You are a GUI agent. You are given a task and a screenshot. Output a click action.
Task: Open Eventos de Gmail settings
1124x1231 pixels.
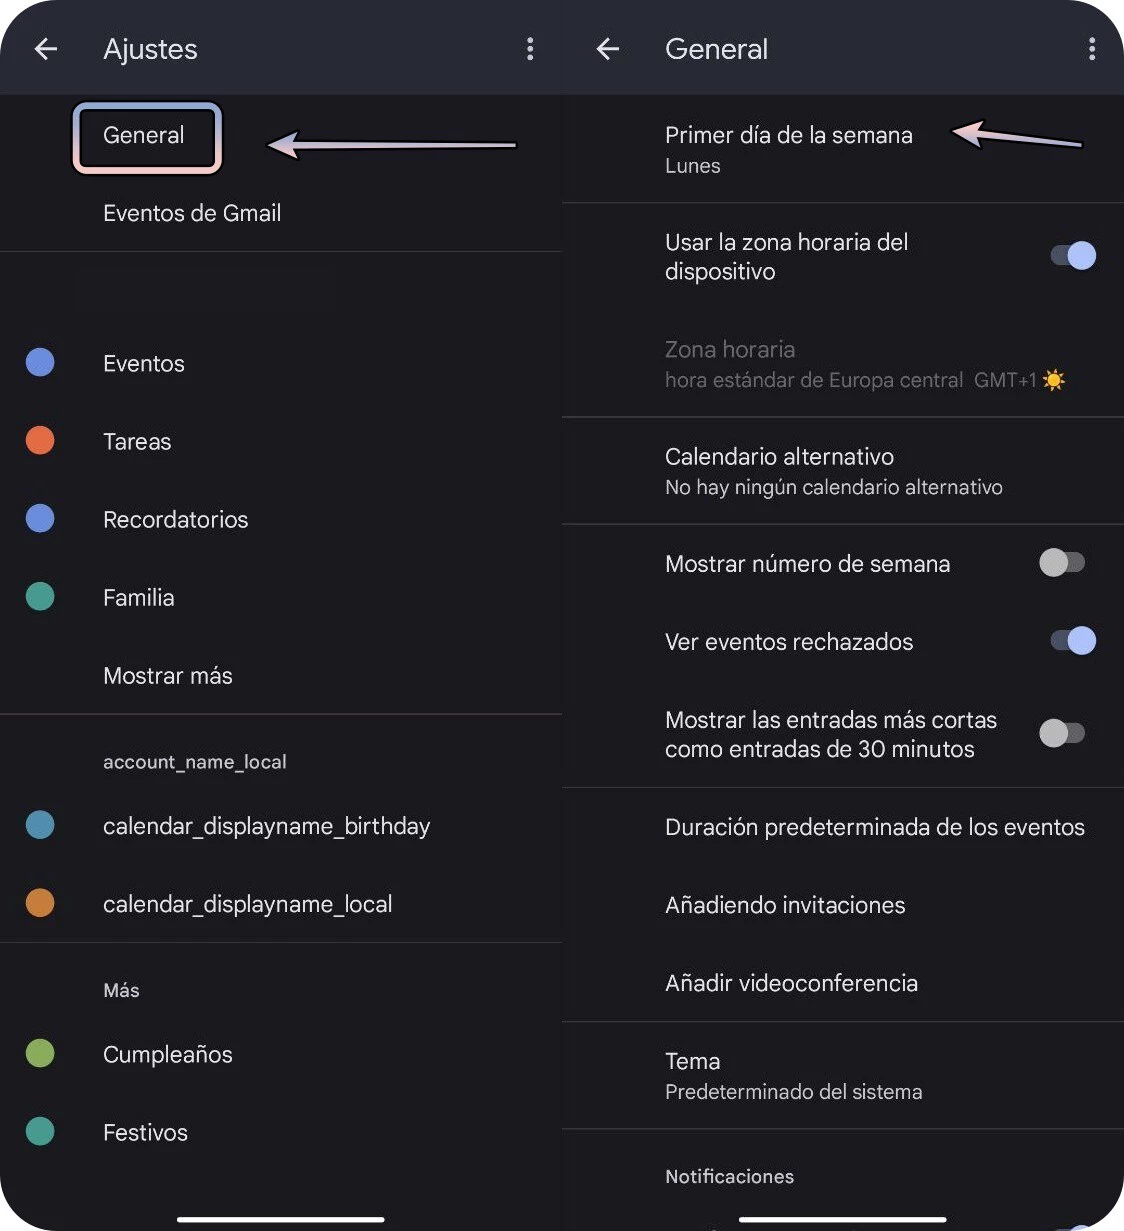[281, 213]
